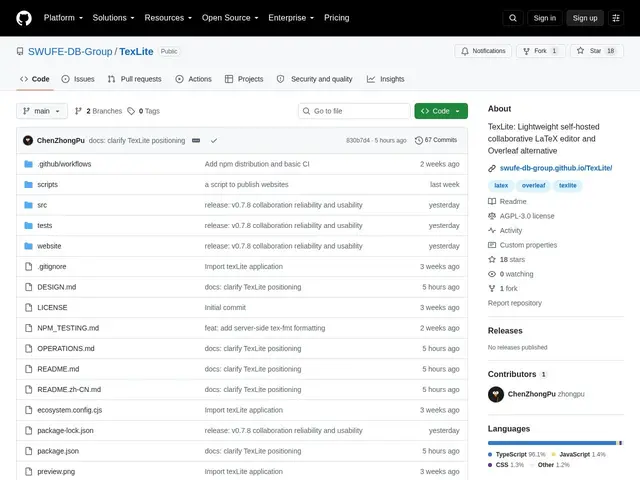
Task: View the 67 Commits history
Action: click(x=436, y=140)
